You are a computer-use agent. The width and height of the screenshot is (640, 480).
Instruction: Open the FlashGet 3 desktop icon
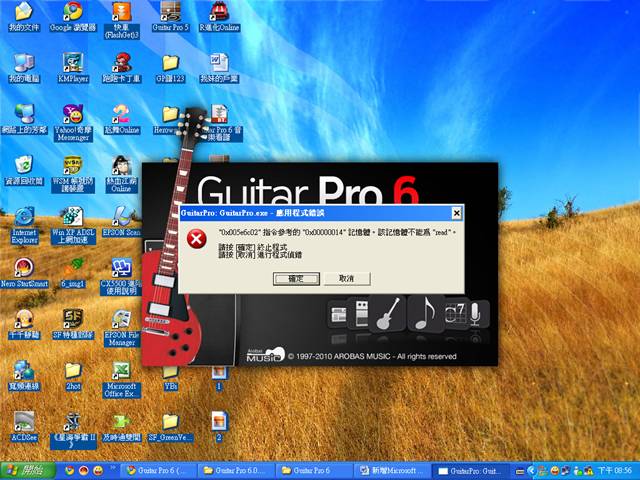122,20
